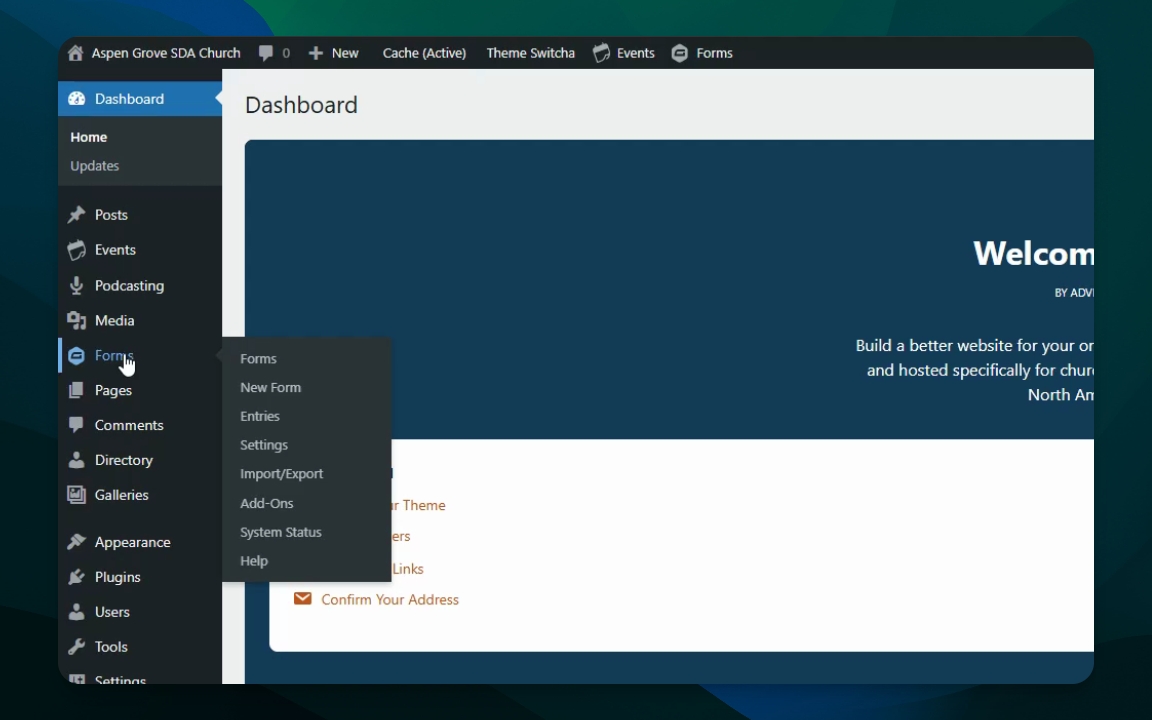Click the Directory person icon
The height and width of the screenshot is (720, 1152).
tap(76, 460)
